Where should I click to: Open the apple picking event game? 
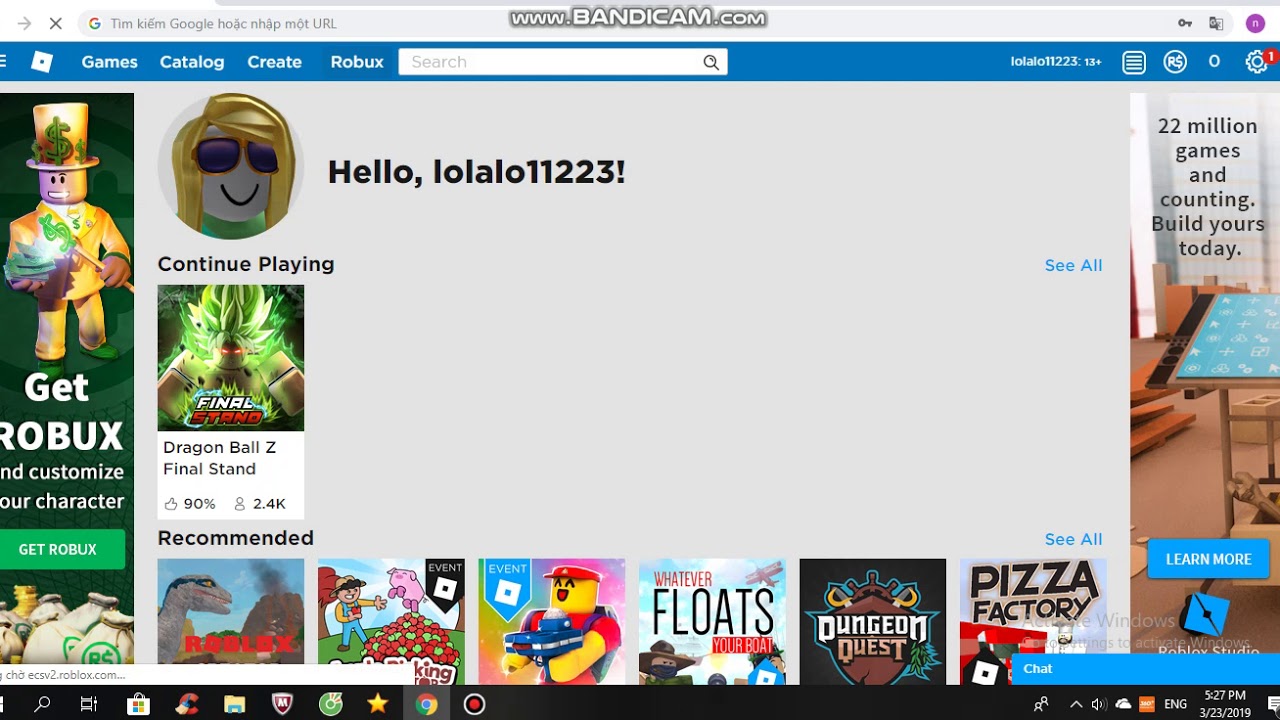391,621
